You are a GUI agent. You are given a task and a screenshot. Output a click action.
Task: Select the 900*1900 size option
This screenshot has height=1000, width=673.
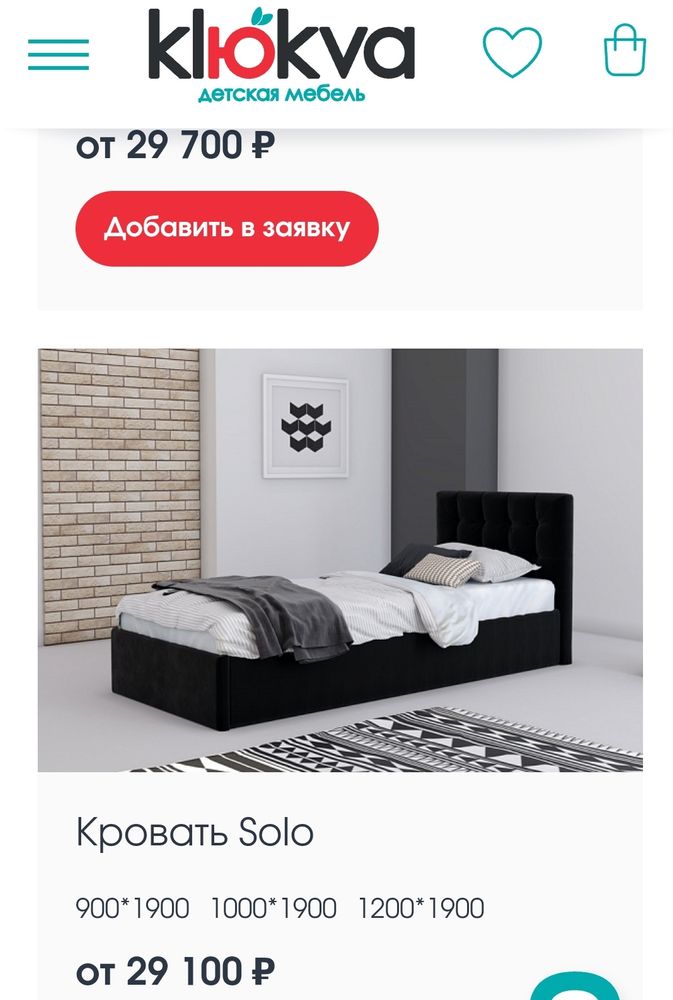tap(133, 908)
